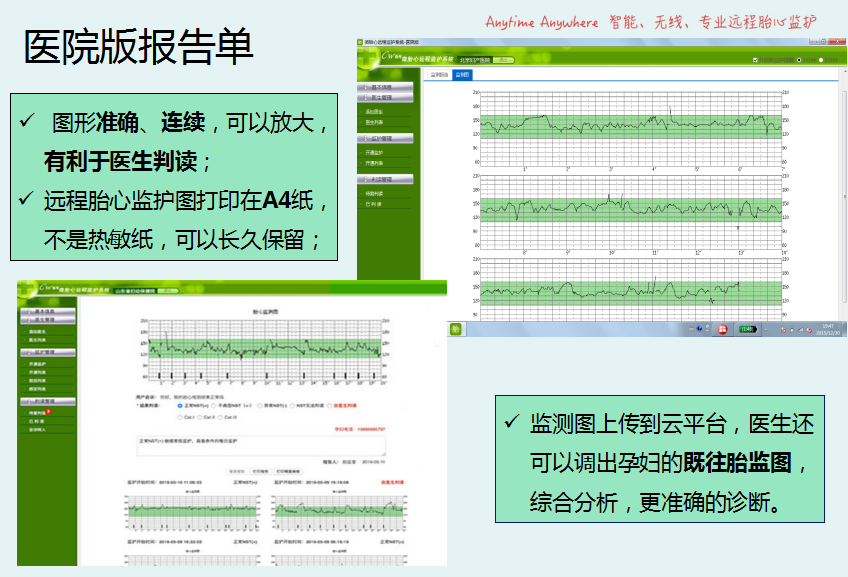The image size is (848, 577).
Task: Select the red 由医生判读 radio button
Action: tap(329, 406)
